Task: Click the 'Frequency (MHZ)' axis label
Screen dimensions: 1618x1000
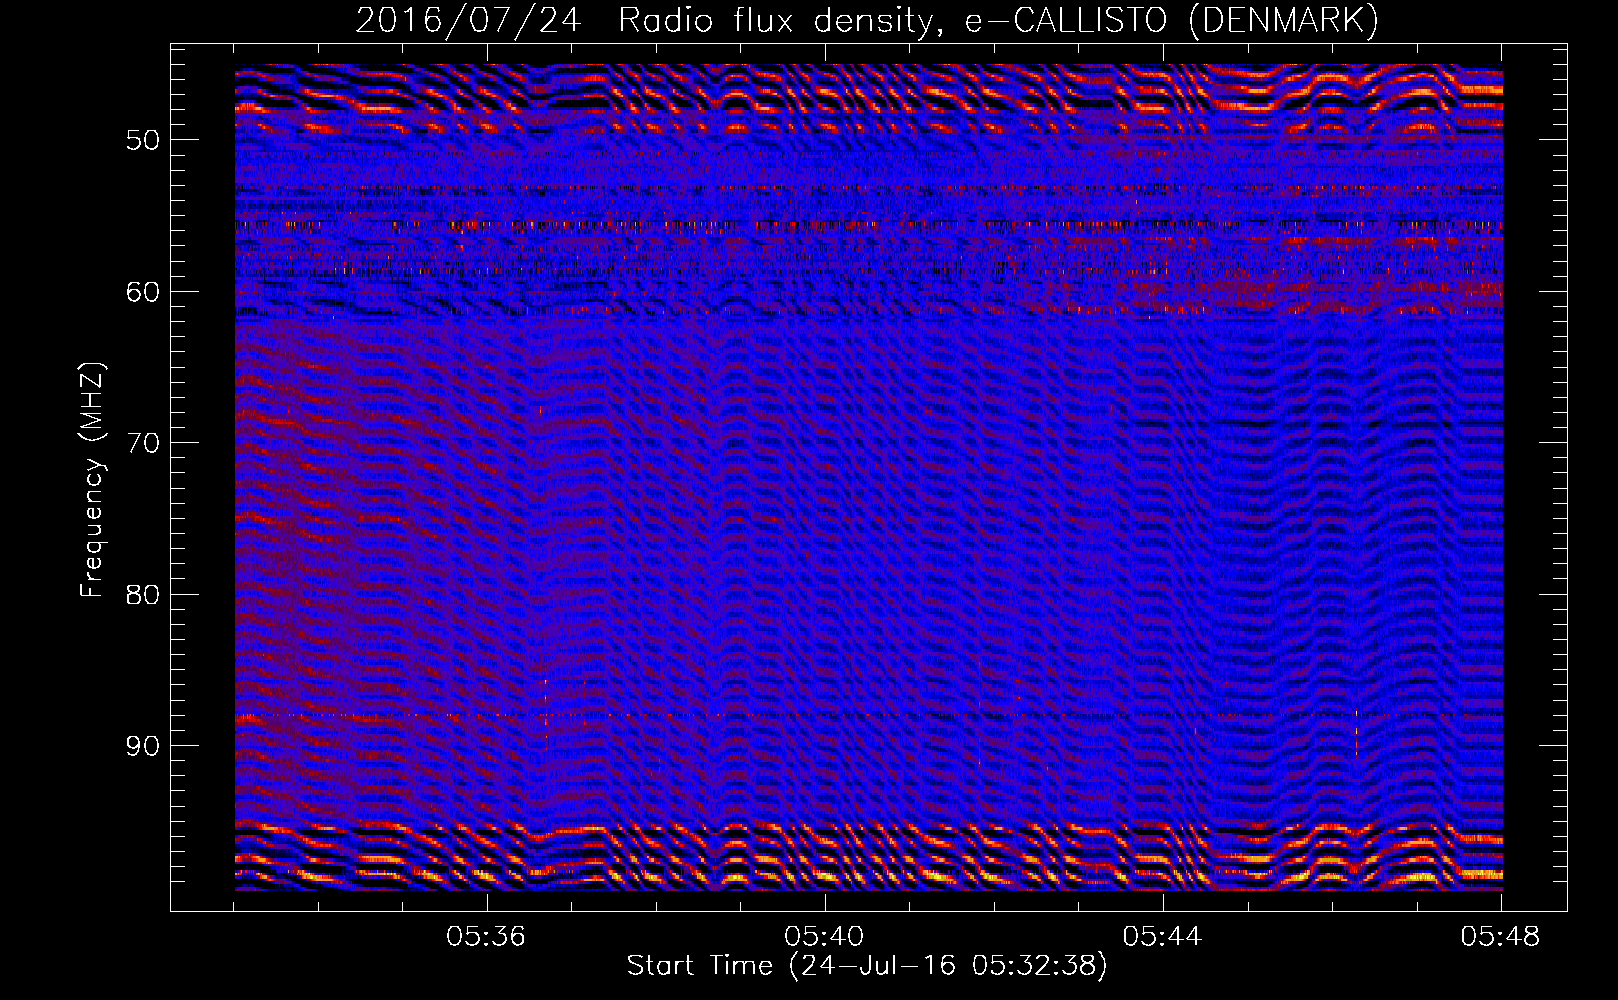Action: 92,480
